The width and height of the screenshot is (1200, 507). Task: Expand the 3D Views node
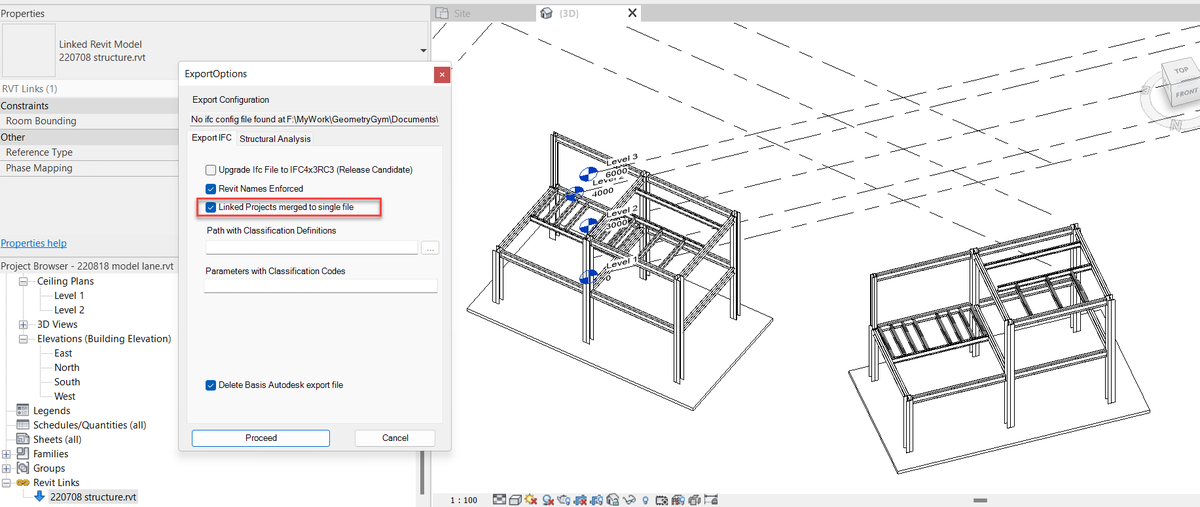(24, 325)
